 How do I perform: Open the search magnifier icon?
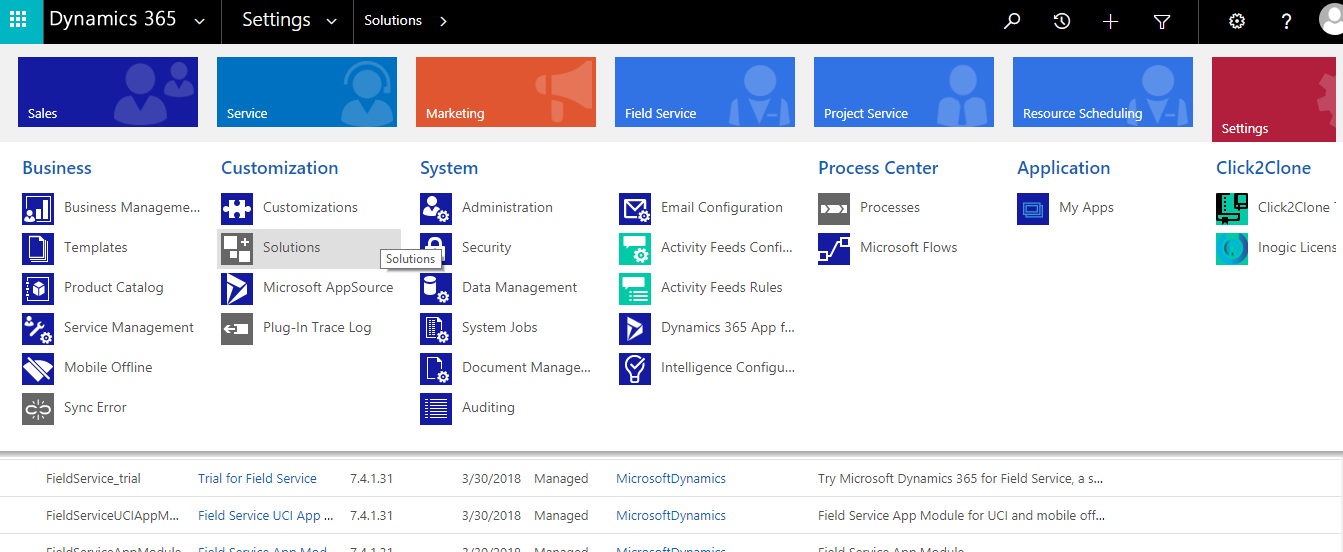1012,21
